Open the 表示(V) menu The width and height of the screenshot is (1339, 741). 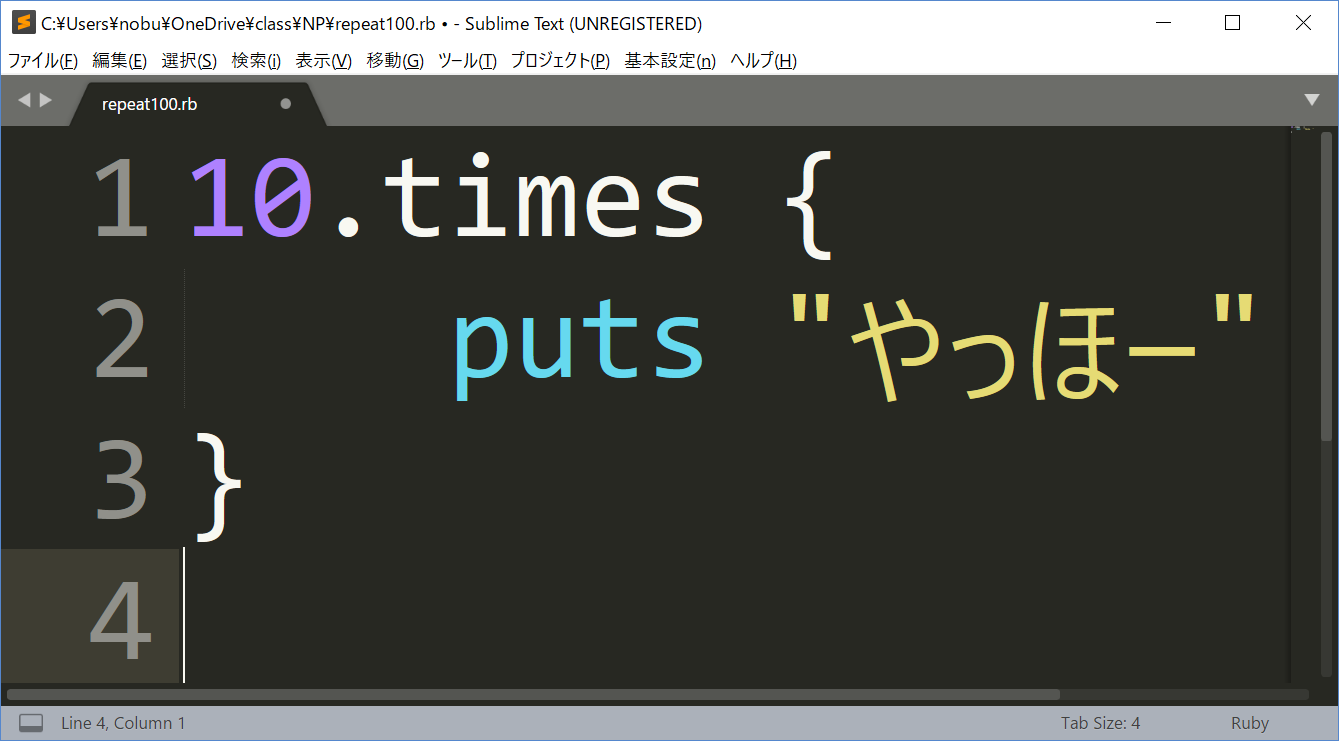[x=324, y=61]
